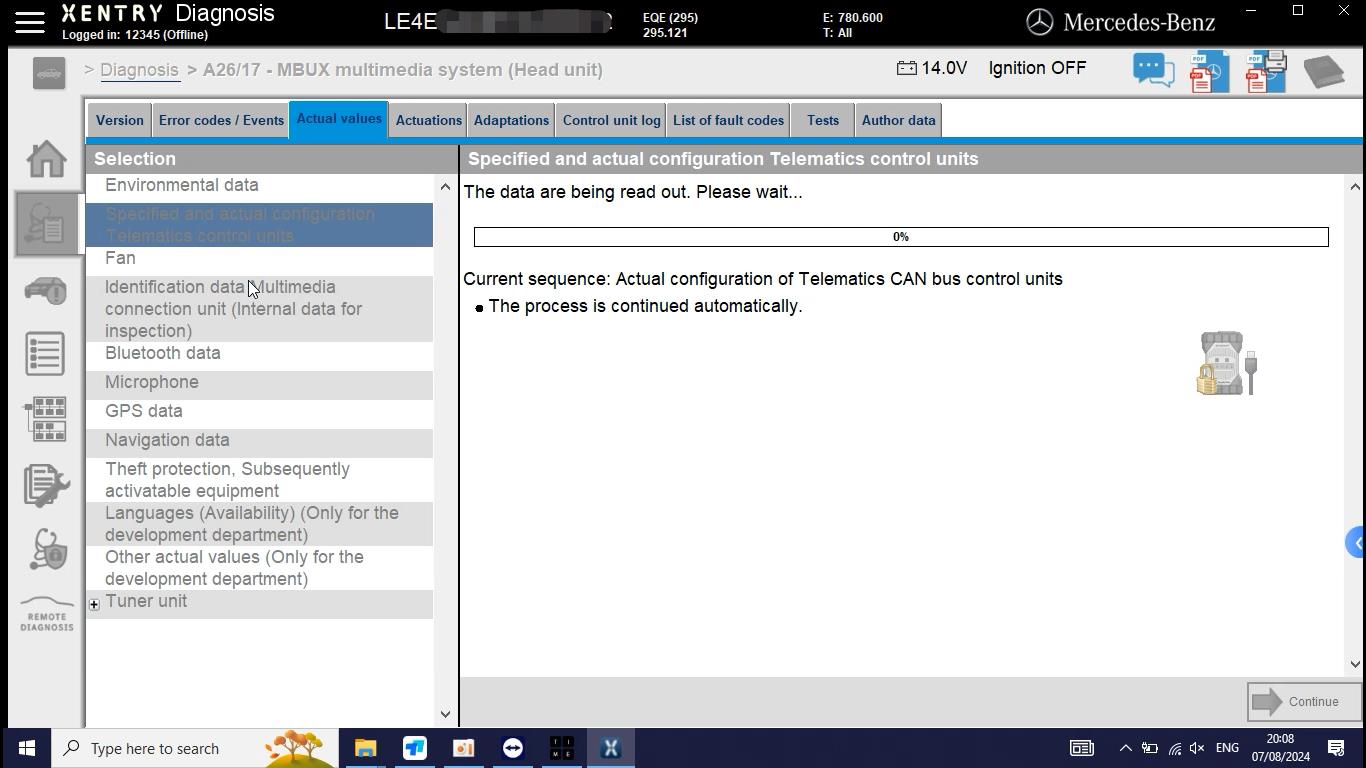Open the Windows Start menu
The image size is (1366, 768).
tap(26, 748)
